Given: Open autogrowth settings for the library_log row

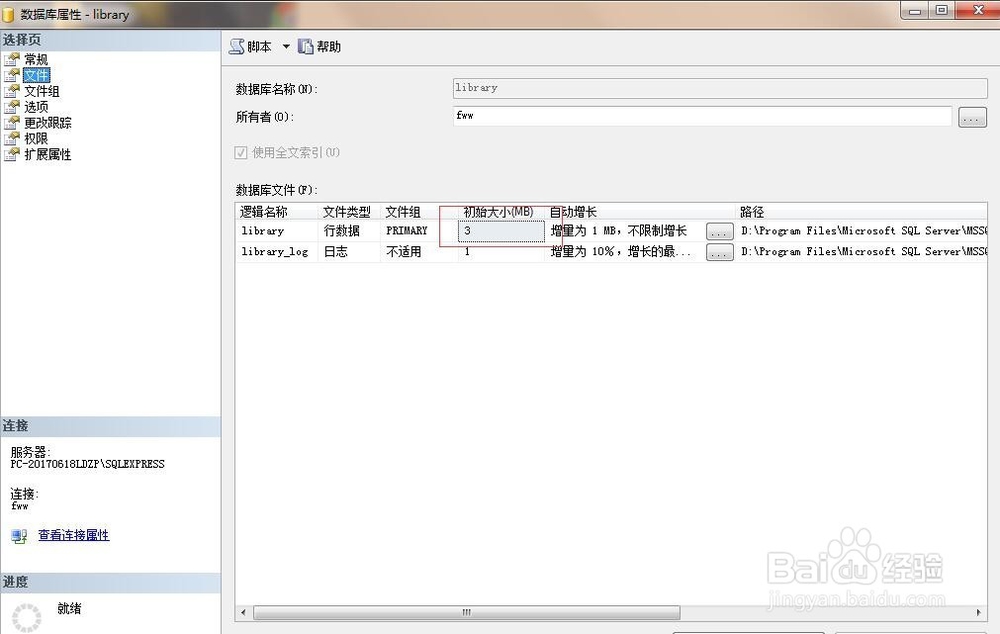Looking at the screenshot, I should (719, 253).
